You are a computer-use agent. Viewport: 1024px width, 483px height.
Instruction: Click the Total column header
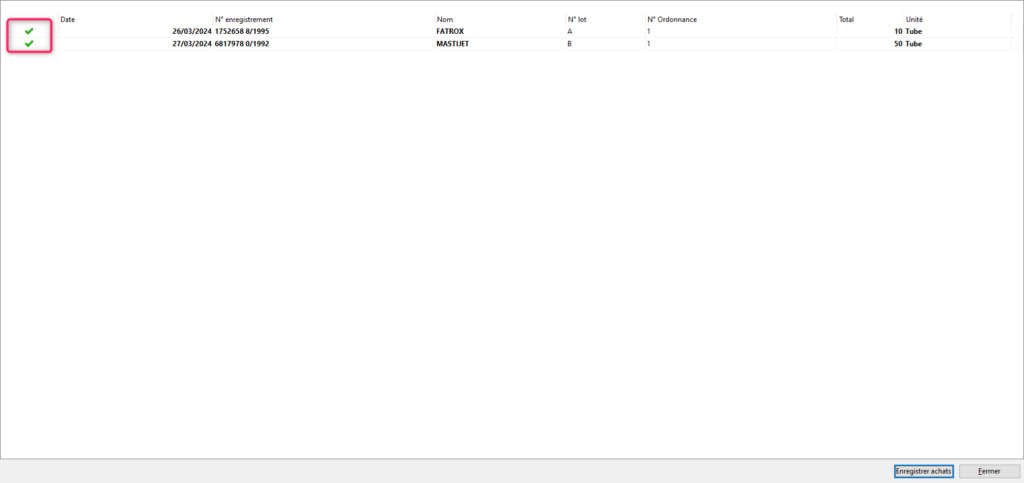click(847, 19)
